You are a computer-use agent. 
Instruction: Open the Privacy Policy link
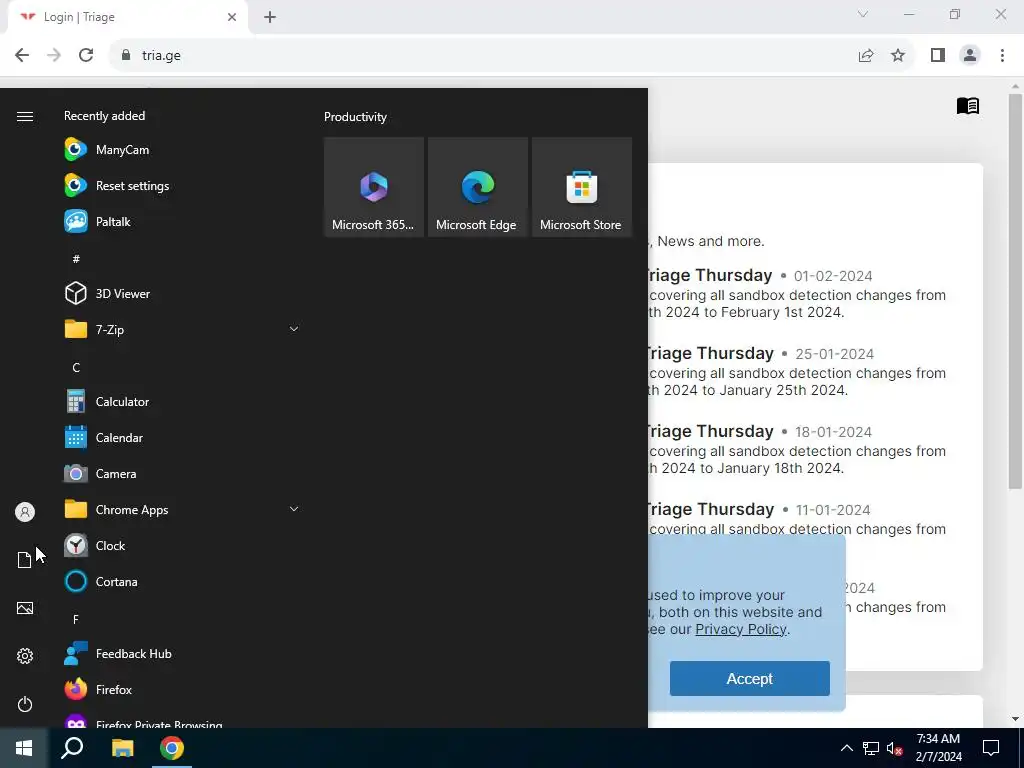741,629
